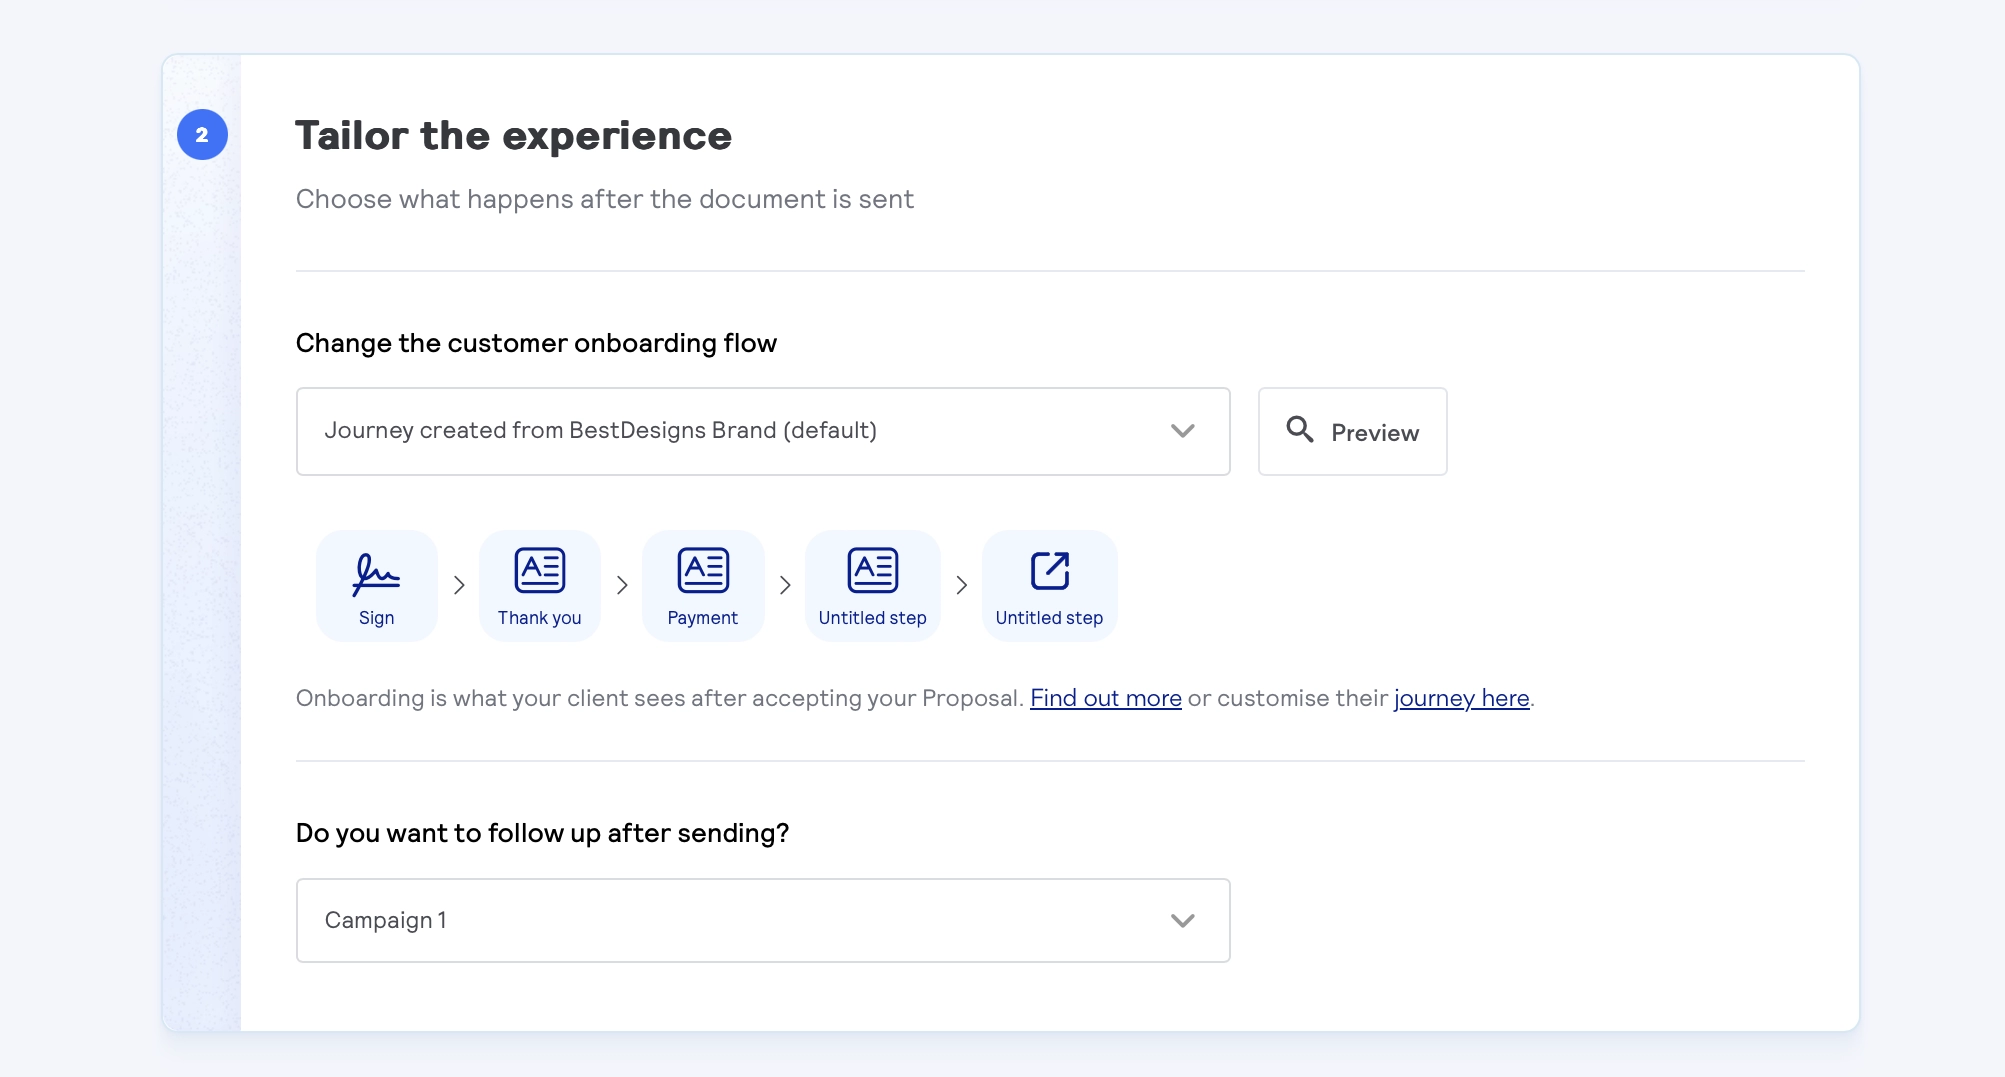Click the arrow between Sign and Thank you

click(x=458, y=585)
